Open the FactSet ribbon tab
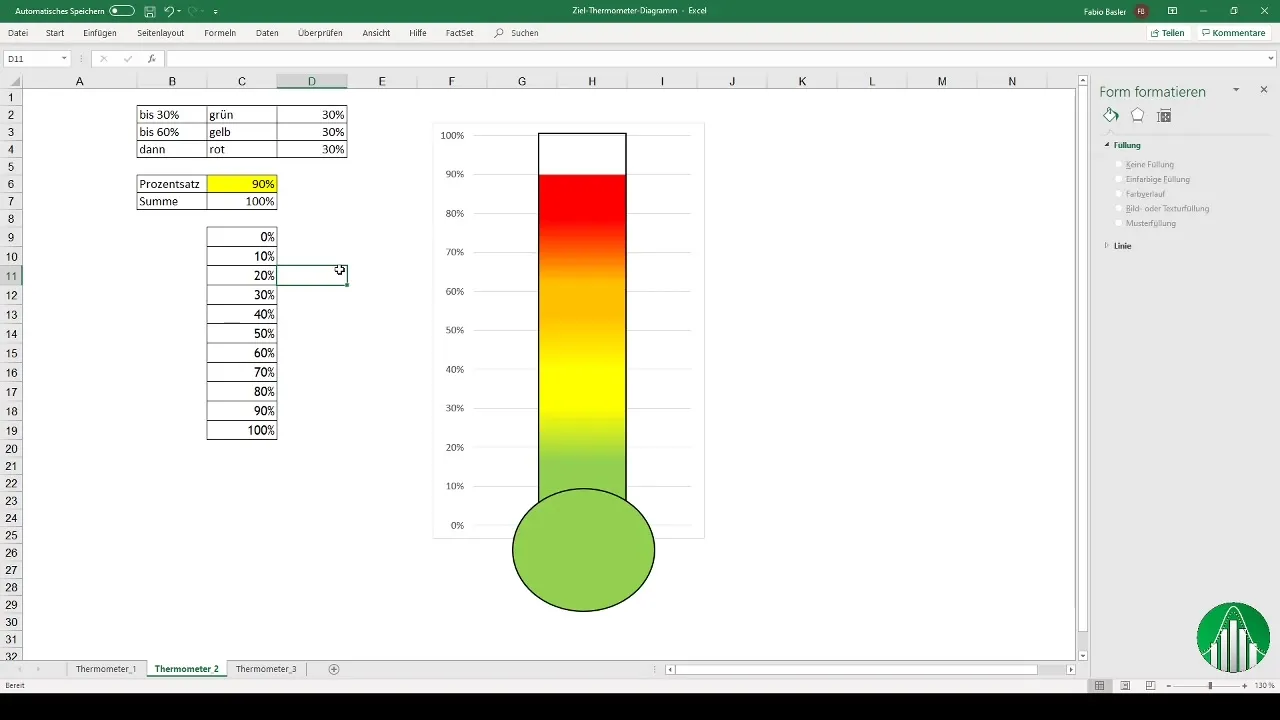1280x720 pixels. pos(460,33)
